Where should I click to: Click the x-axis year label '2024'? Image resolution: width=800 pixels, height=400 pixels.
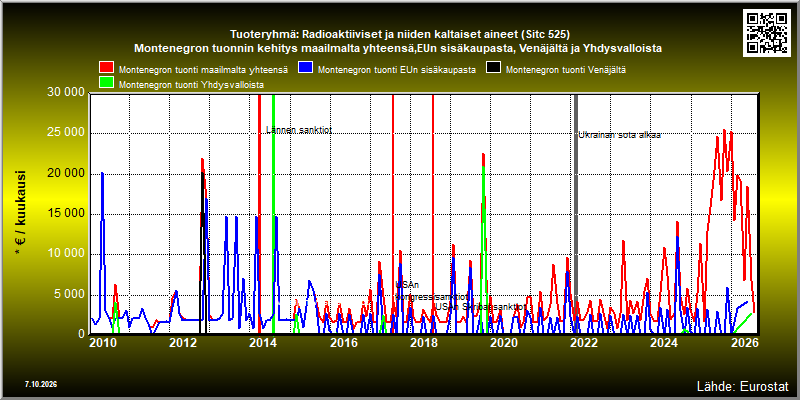[x=663, y=342]
